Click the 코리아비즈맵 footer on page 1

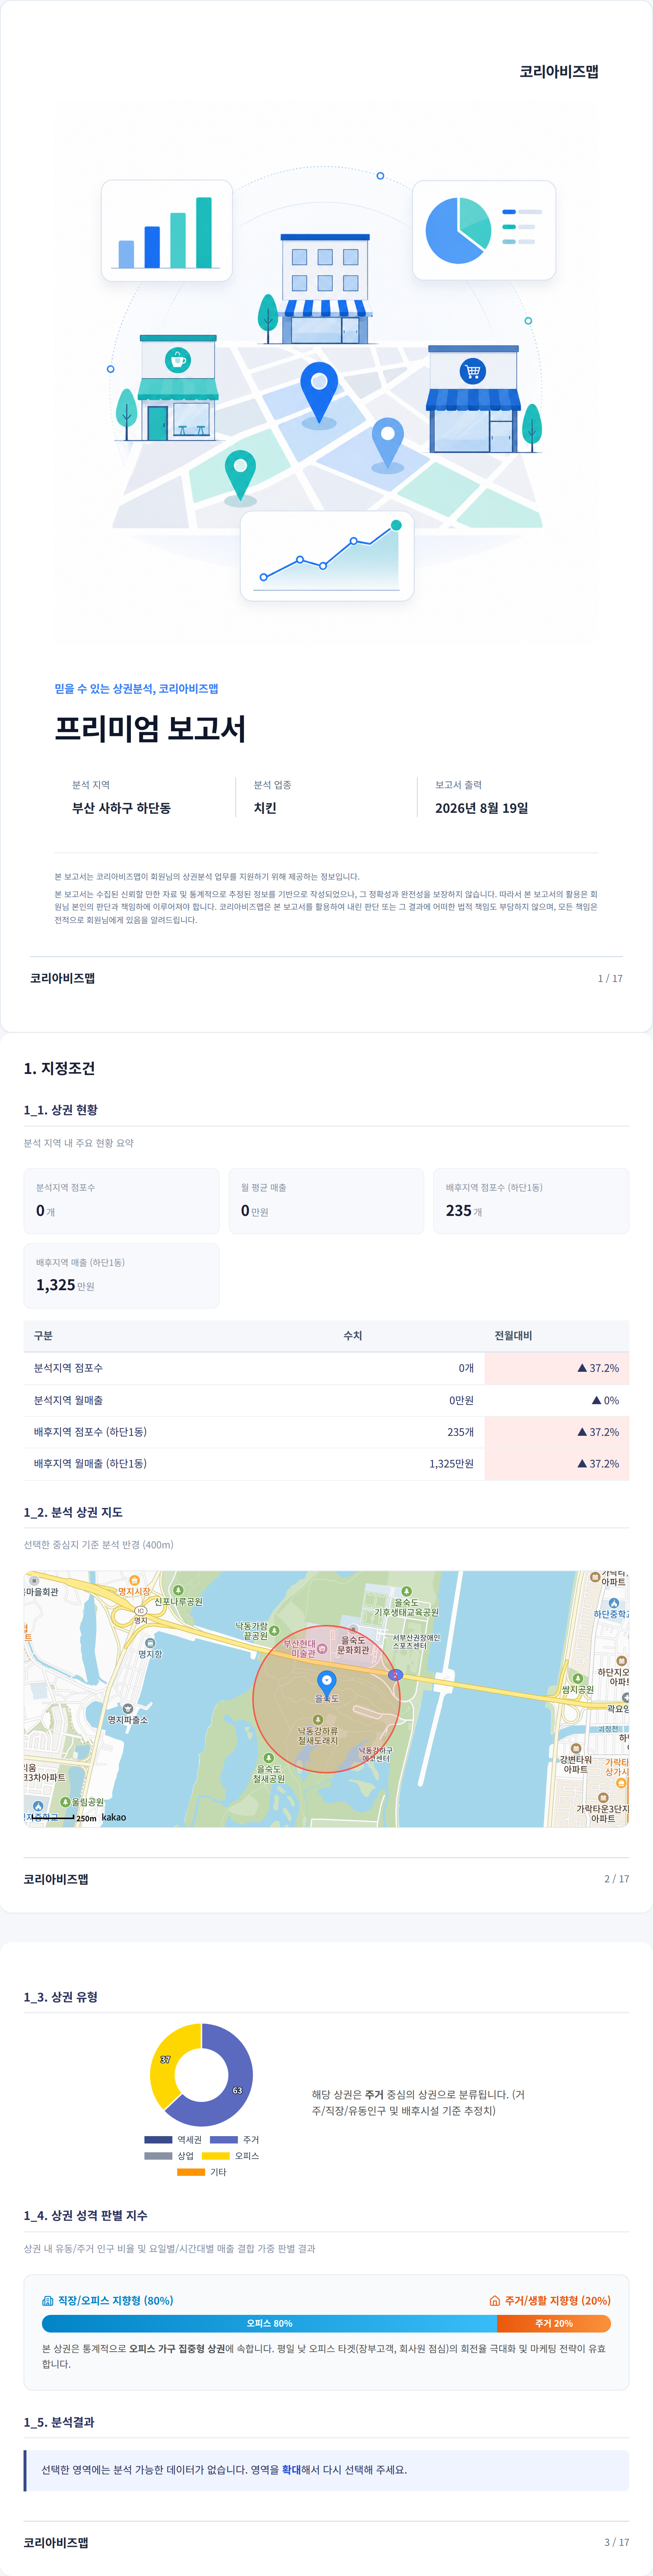tap(62, 978)
